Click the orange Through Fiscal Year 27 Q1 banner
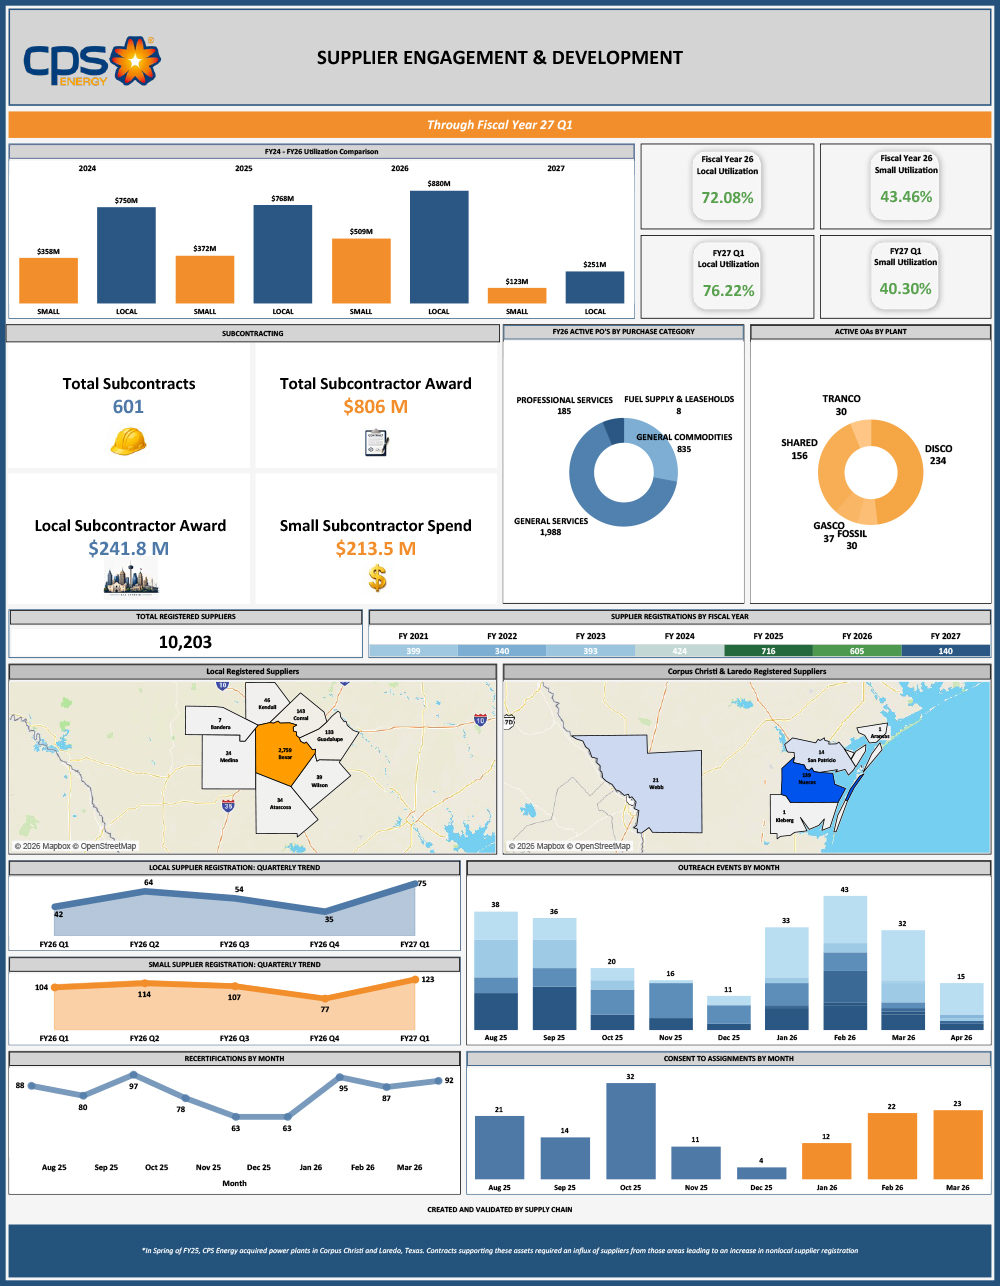Image resolution: width=1000 pixels, height=1286 pixels. pos(500,125)
